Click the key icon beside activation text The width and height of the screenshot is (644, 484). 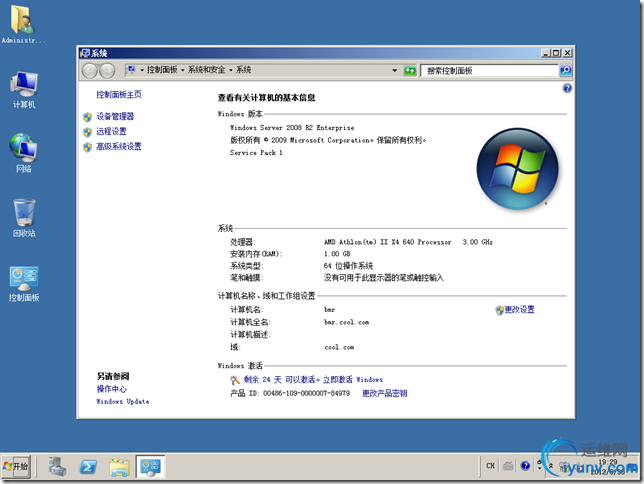pos(235,380)
